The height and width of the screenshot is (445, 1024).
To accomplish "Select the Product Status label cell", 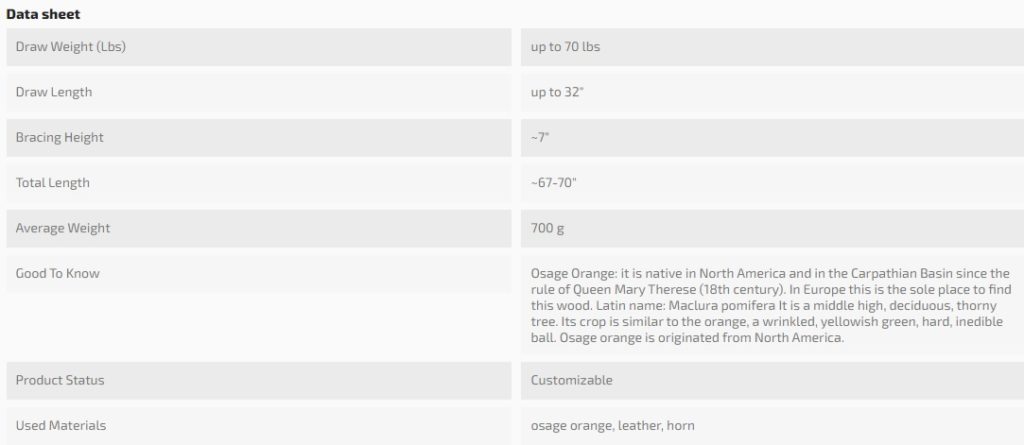I will point(60,380).
